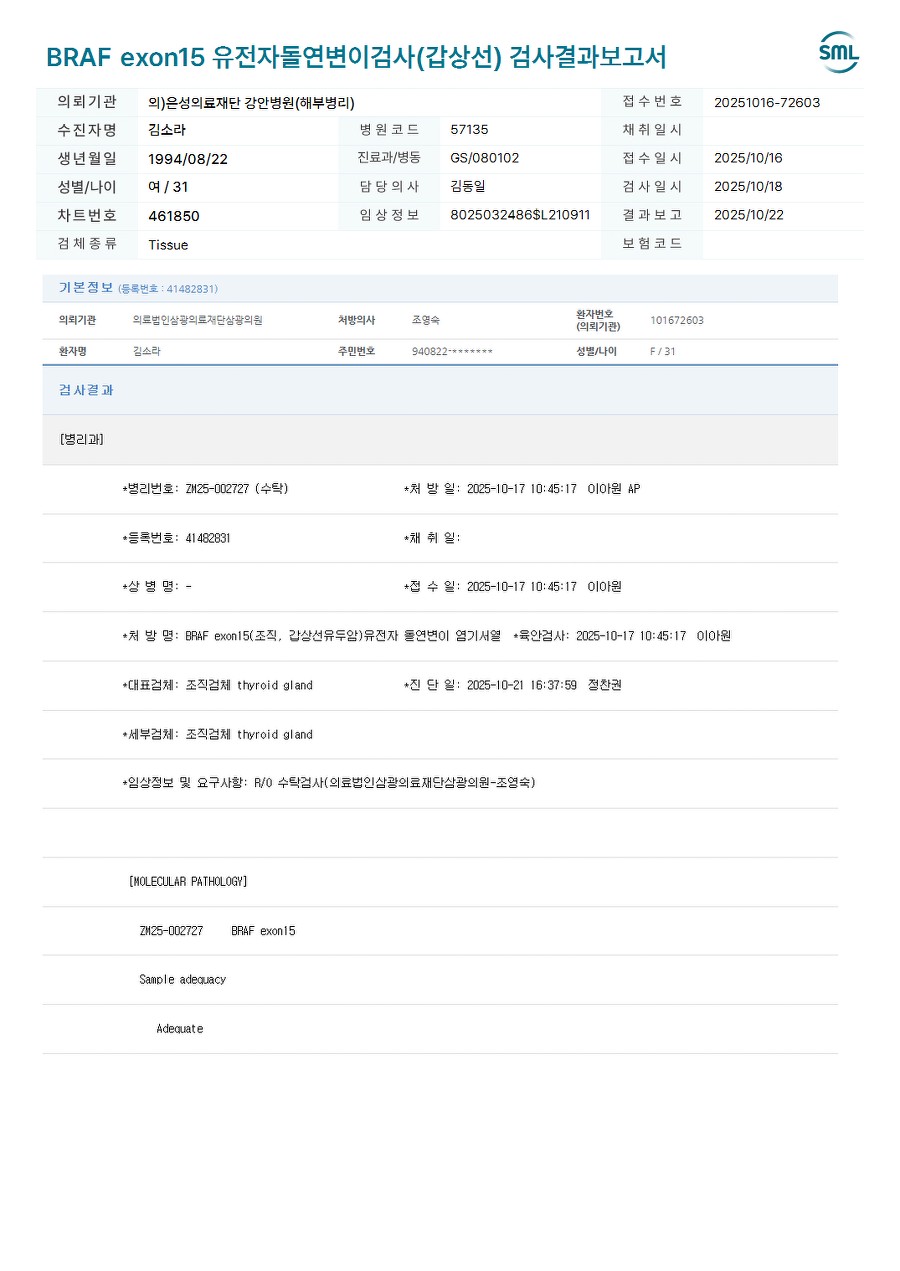Image resolution: width=900 pixels, height=1271 pixels.
Task: Select the 검체종류 value 'Tissue'
Action: point(168,245)
